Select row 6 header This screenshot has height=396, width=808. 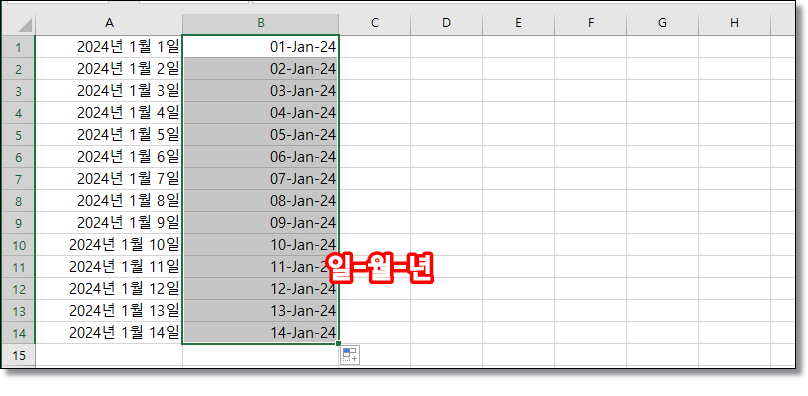coord(19,157)
